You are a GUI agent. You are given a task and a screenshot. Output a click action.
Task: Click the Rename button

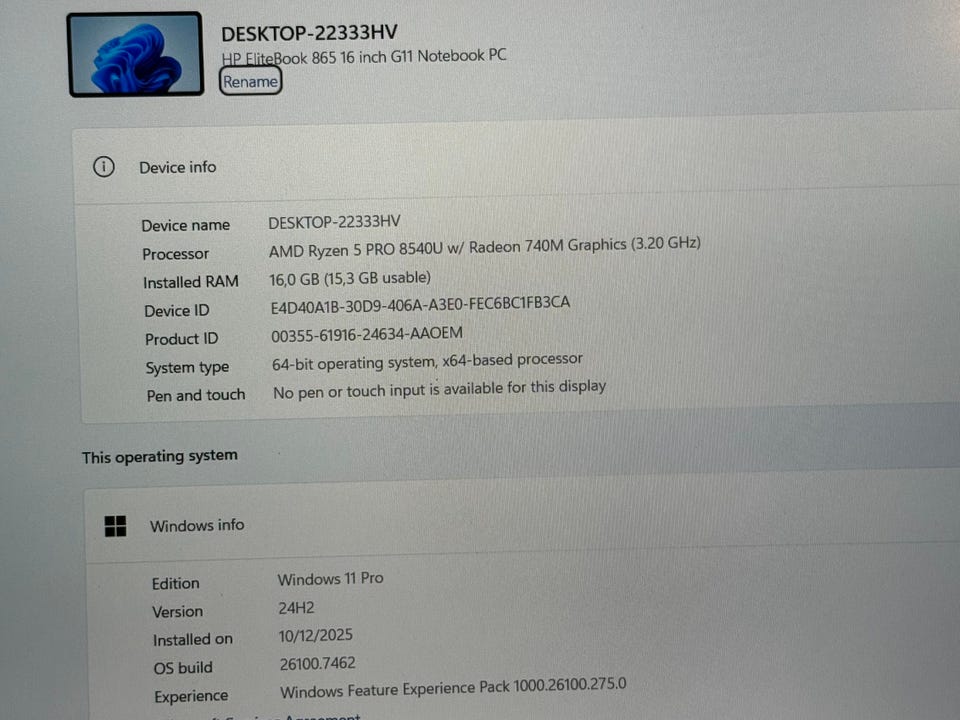(250, 81)
